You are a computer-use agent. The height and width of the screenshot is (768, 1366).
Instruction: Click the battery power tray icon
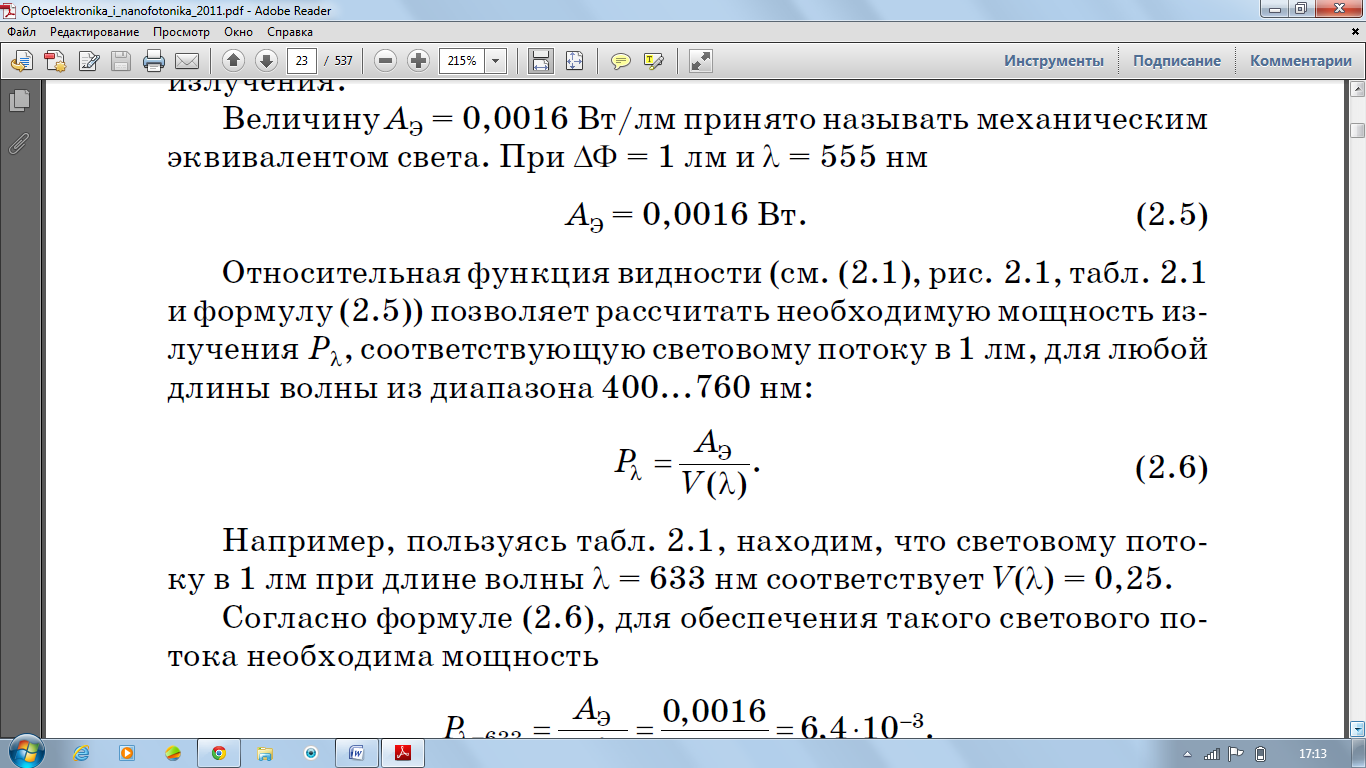click(x=1260, y=754)
